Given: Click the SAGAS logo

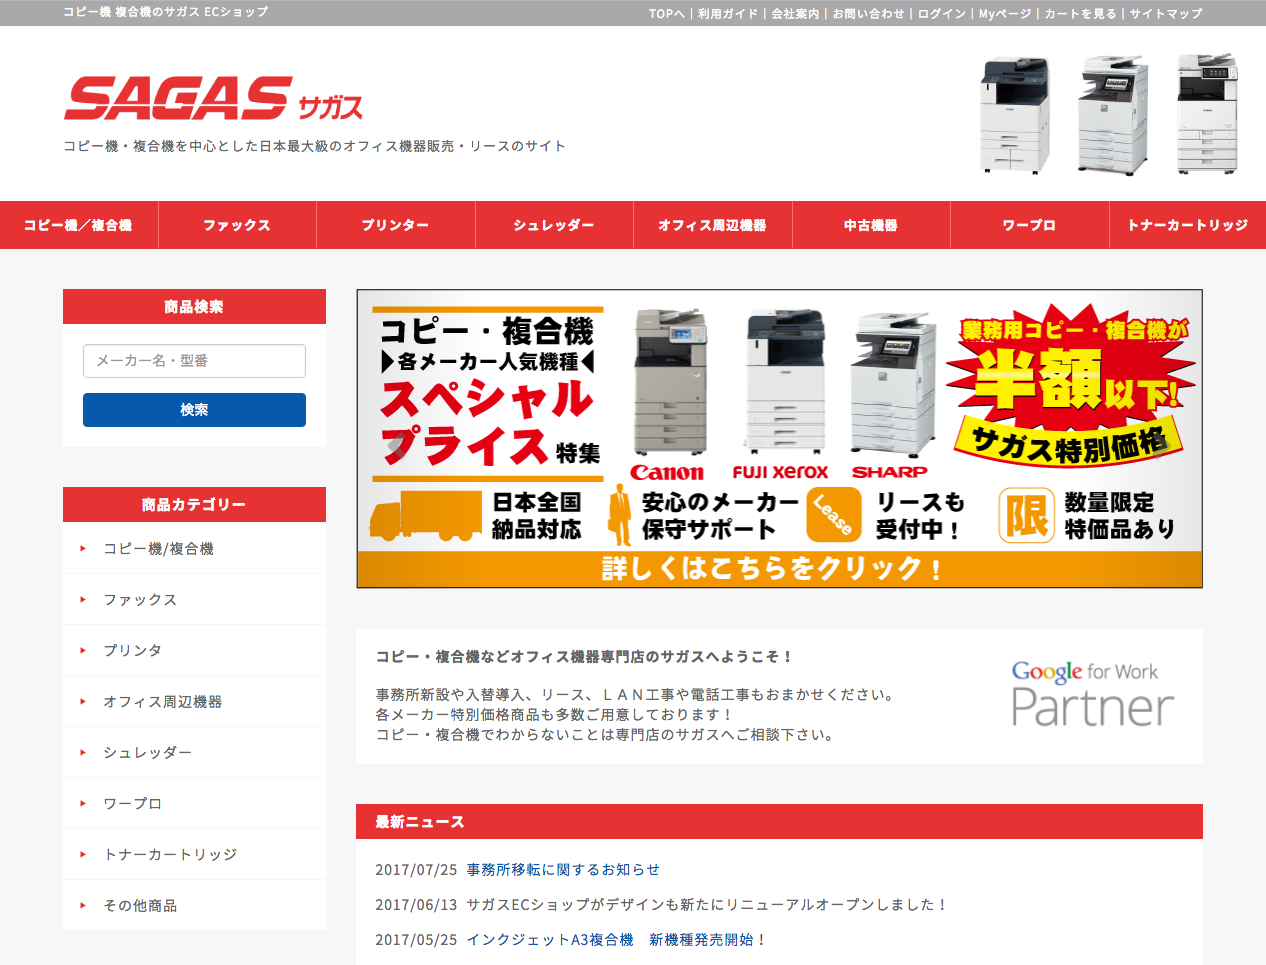Looking at the screenshot, I should [x=213, y=99].
